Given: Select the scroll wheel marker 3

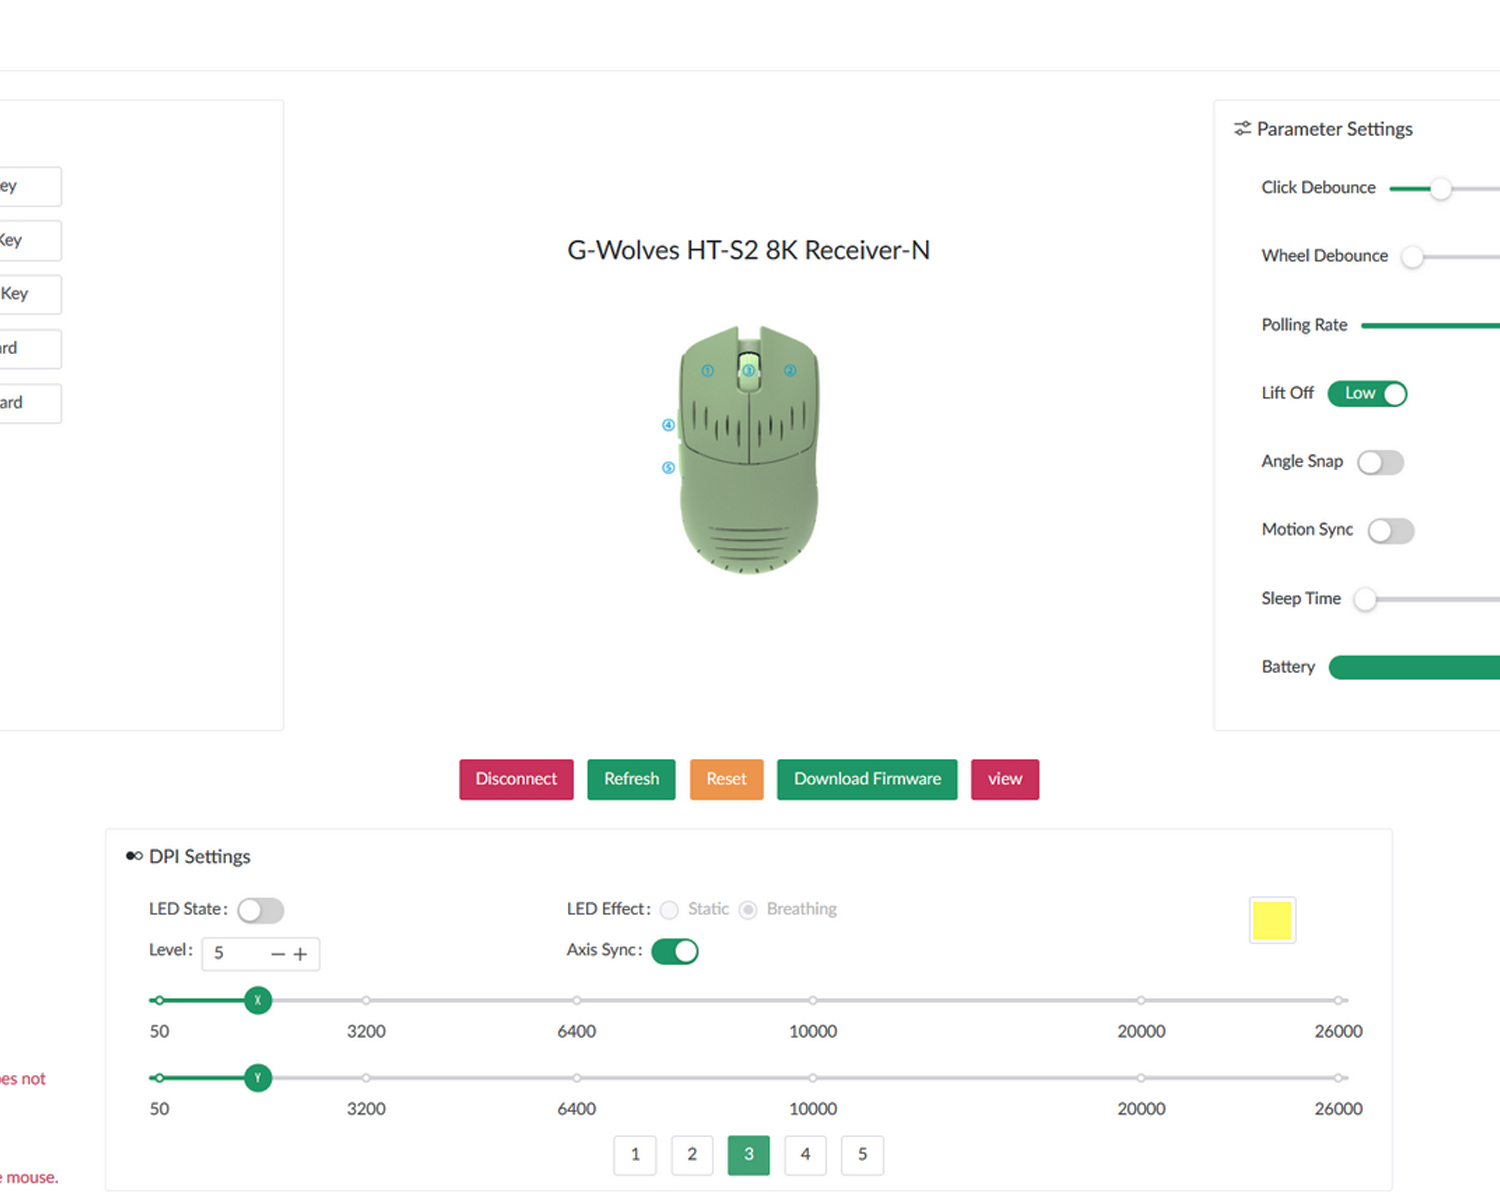Looking at the screenshot, I should click(748, 371).
